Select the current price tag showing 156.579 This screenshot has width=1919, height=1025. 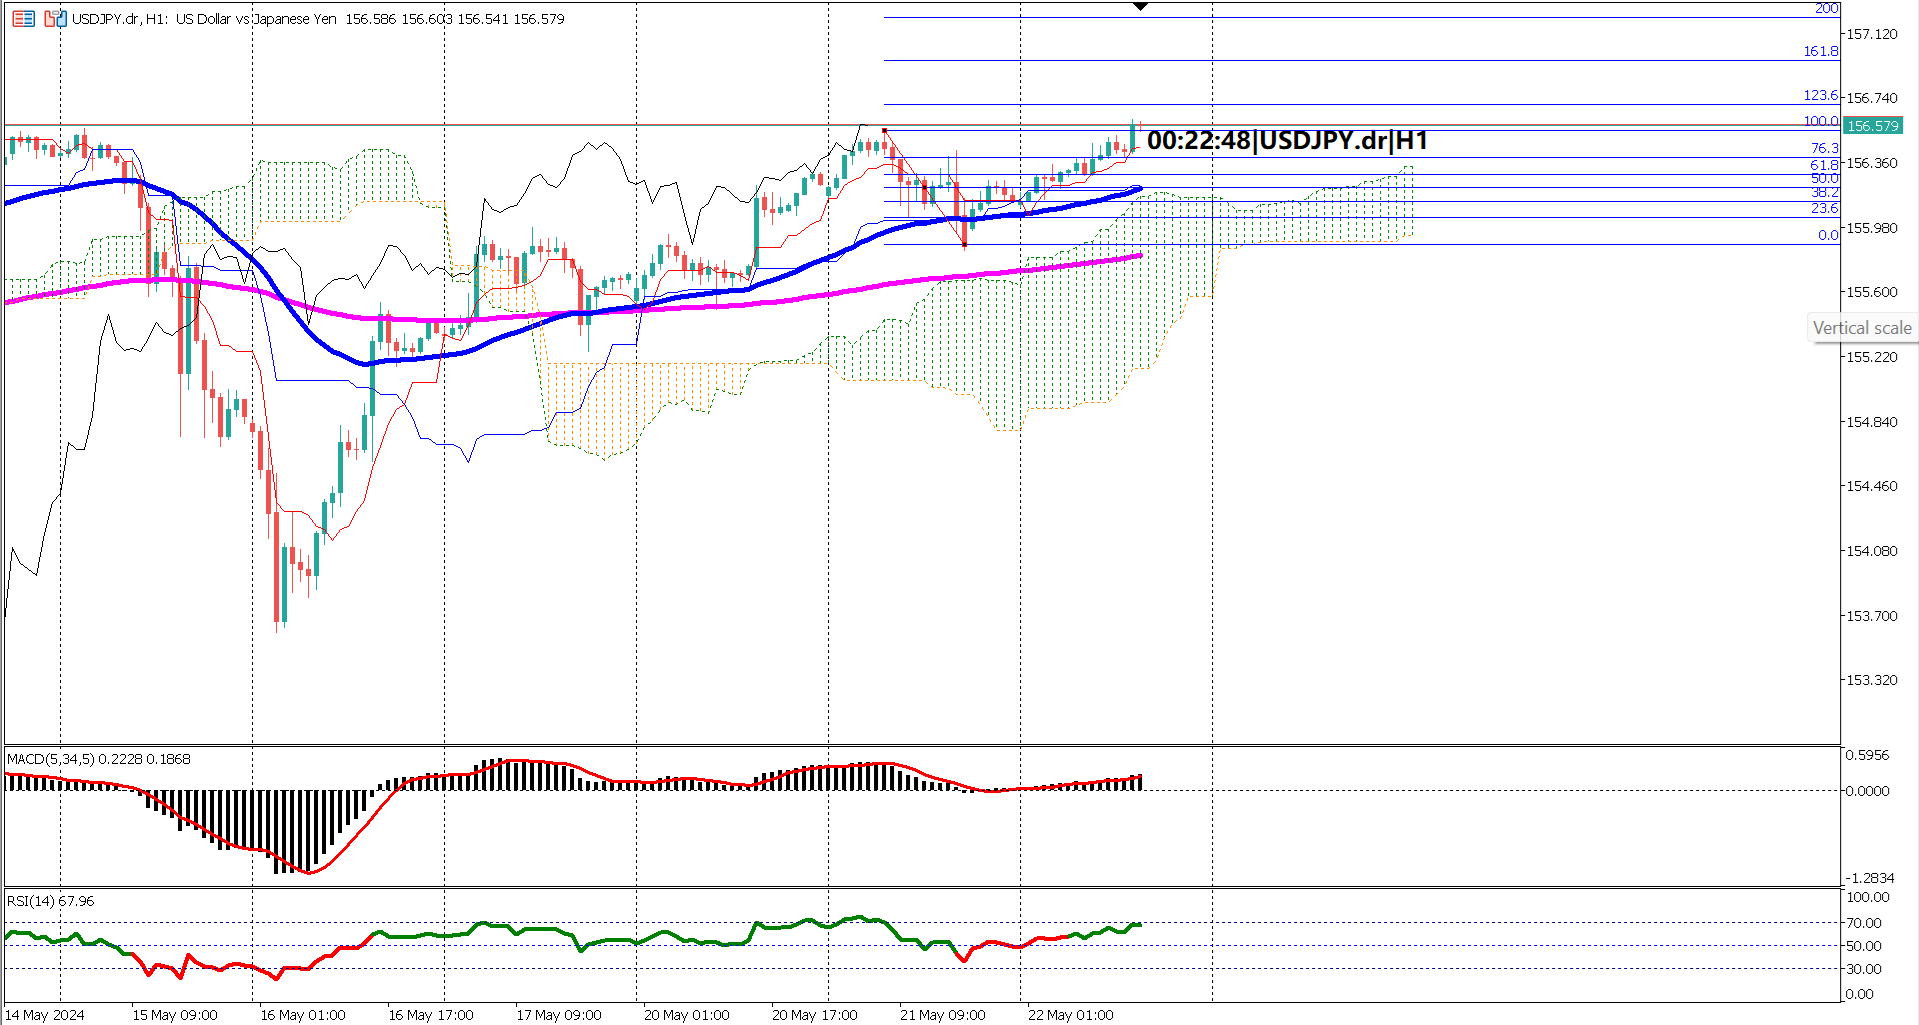(1874, 126)
